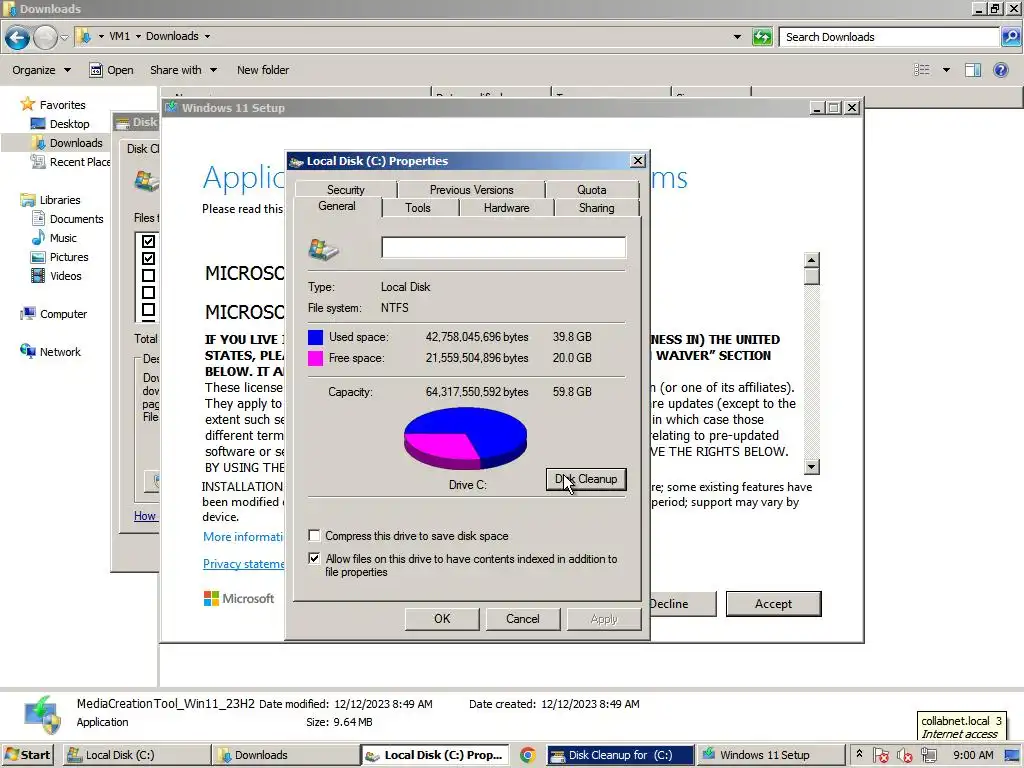Click the Forward navigation arrow in Explorer
Image resolution: width=1024 pixels, height=768 pixels.
pos(45,38)
